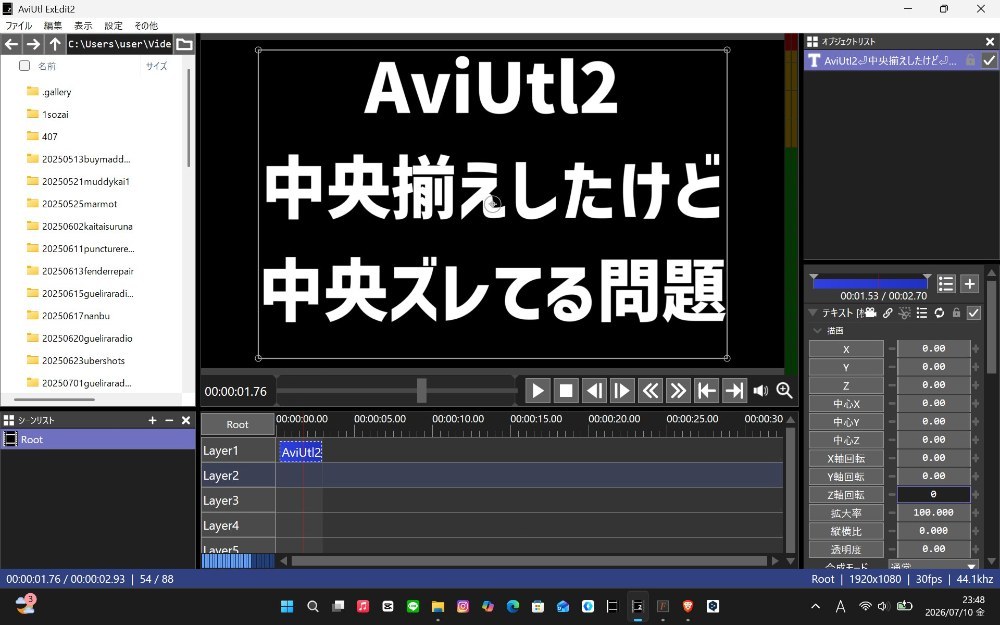Open the ファイル menu

click(x=18, y=26)
